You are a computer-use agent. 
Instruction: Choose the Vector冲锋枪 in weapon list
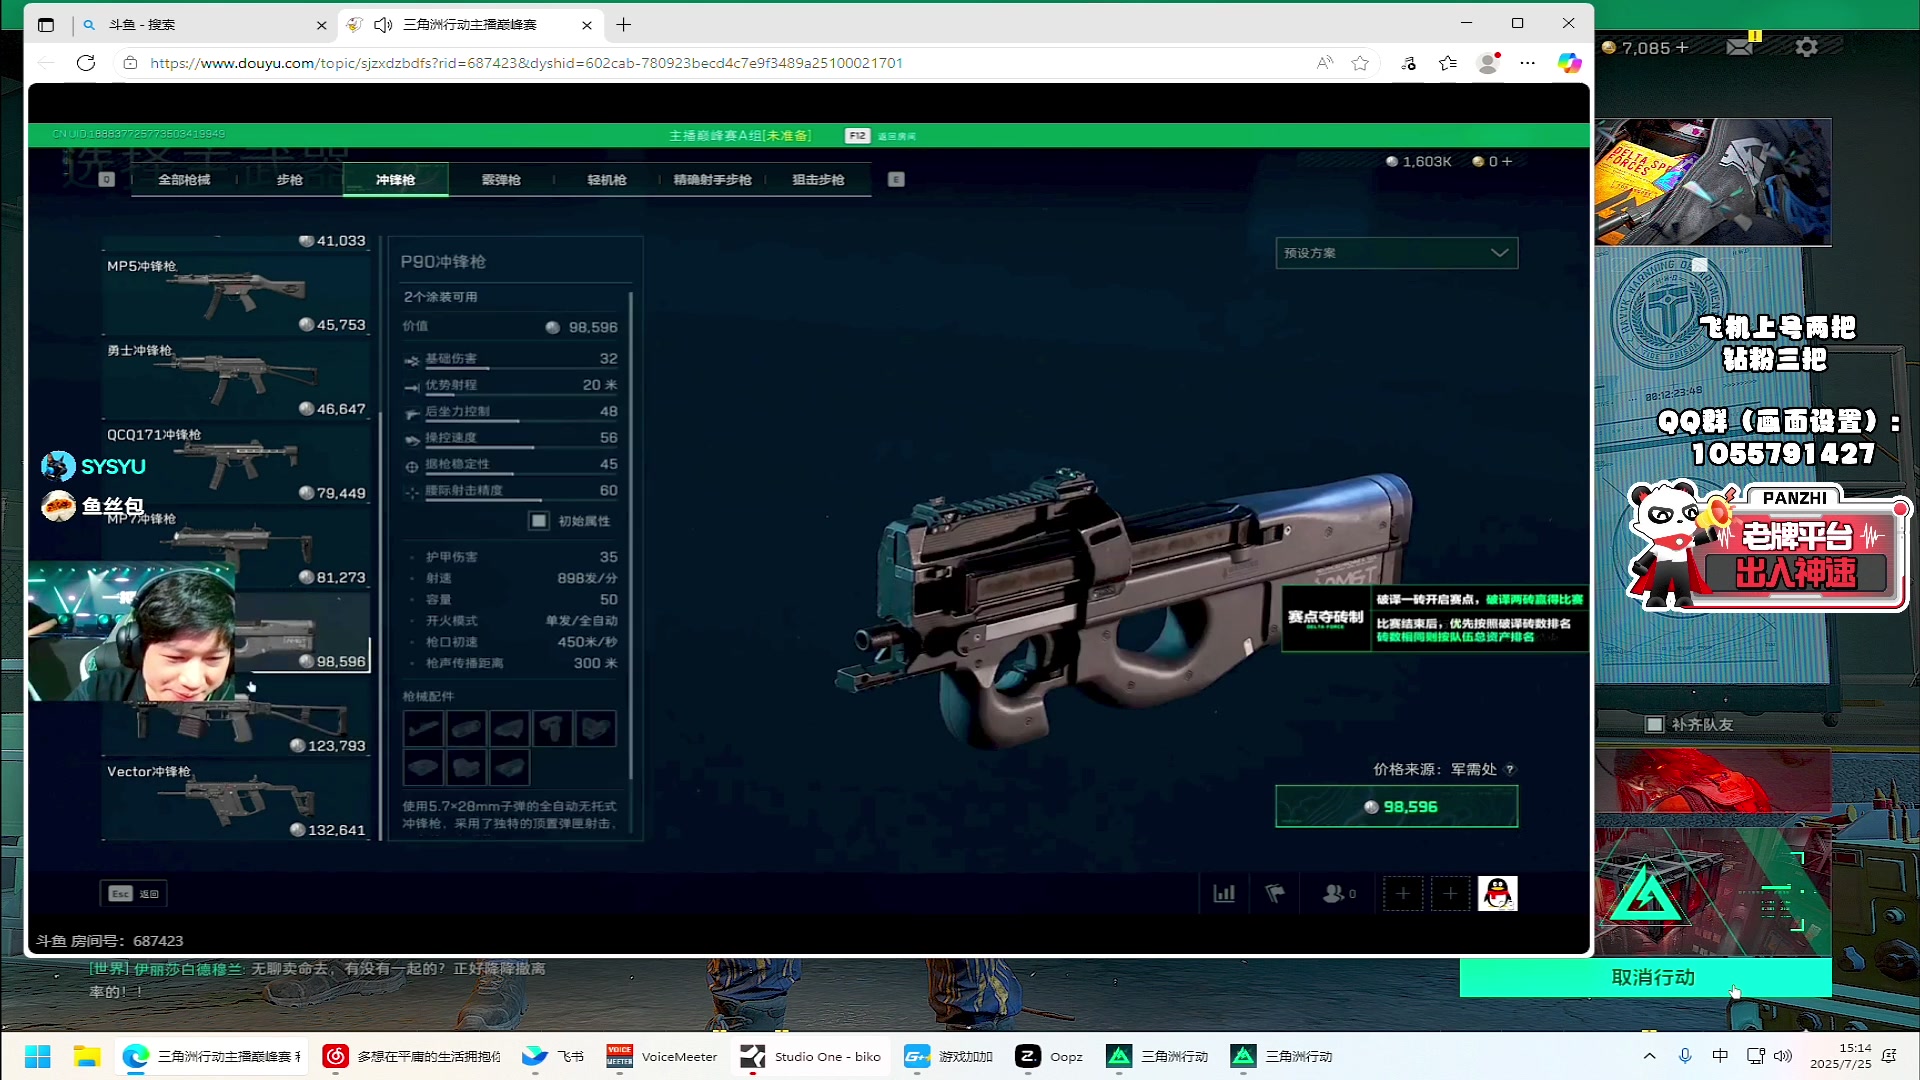tap(236, 800)
